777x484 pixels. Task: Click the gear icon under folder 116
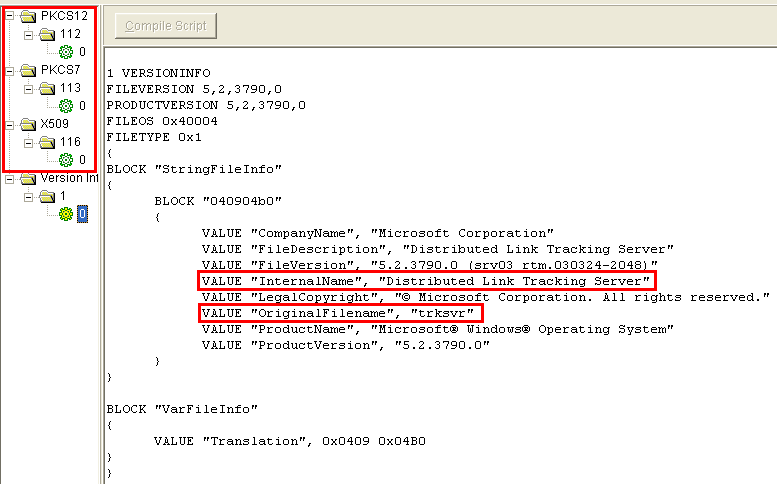66,160
